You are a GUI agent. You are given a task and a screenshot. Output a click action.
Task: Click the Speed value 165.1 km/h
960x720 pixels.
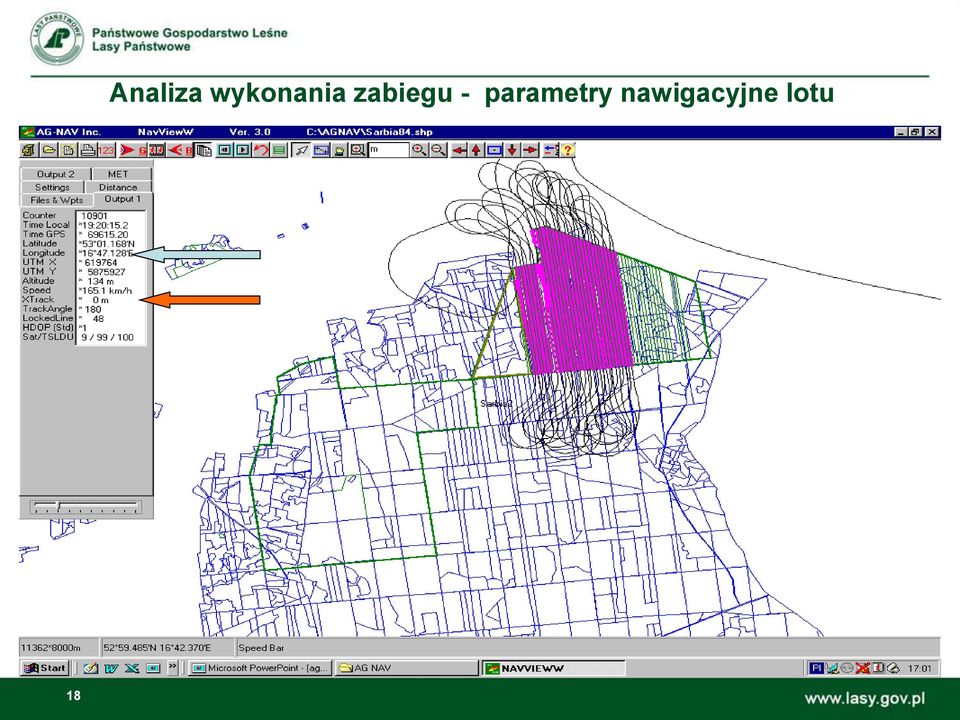coord(106,291)
